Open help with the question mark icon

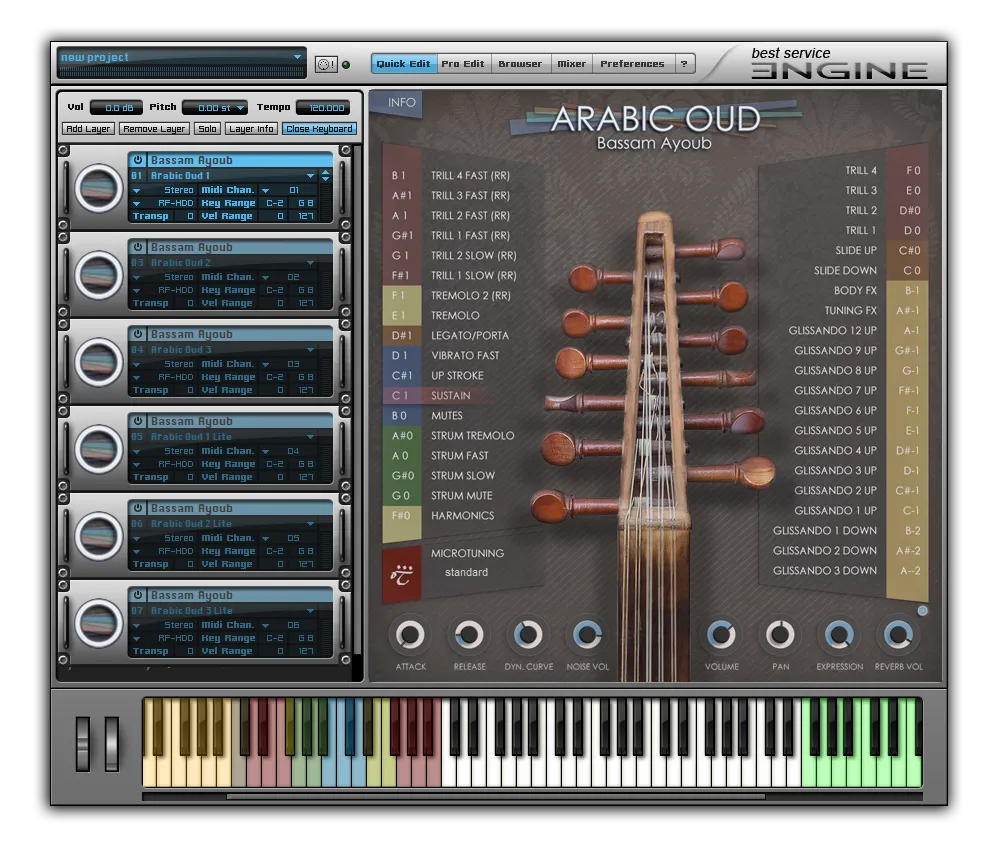pyautogui.click(x=684, y=64)
